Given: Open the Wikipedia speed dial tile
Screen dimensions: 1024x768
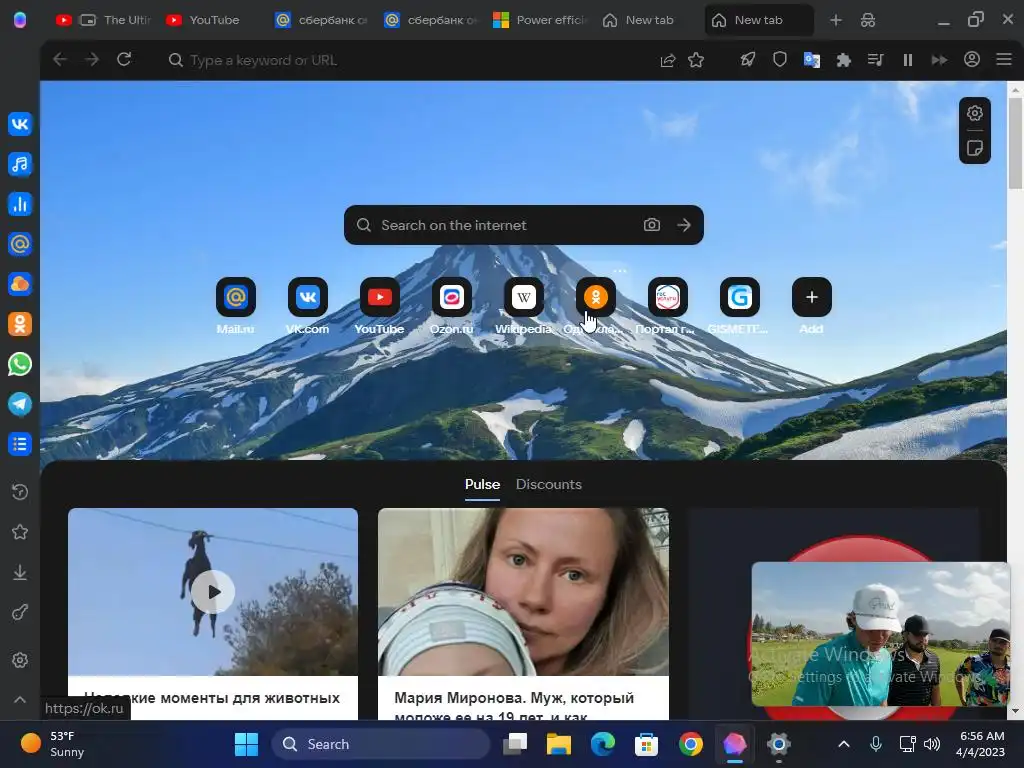Looking at the screenshot, I should click(x=524, y=297).
